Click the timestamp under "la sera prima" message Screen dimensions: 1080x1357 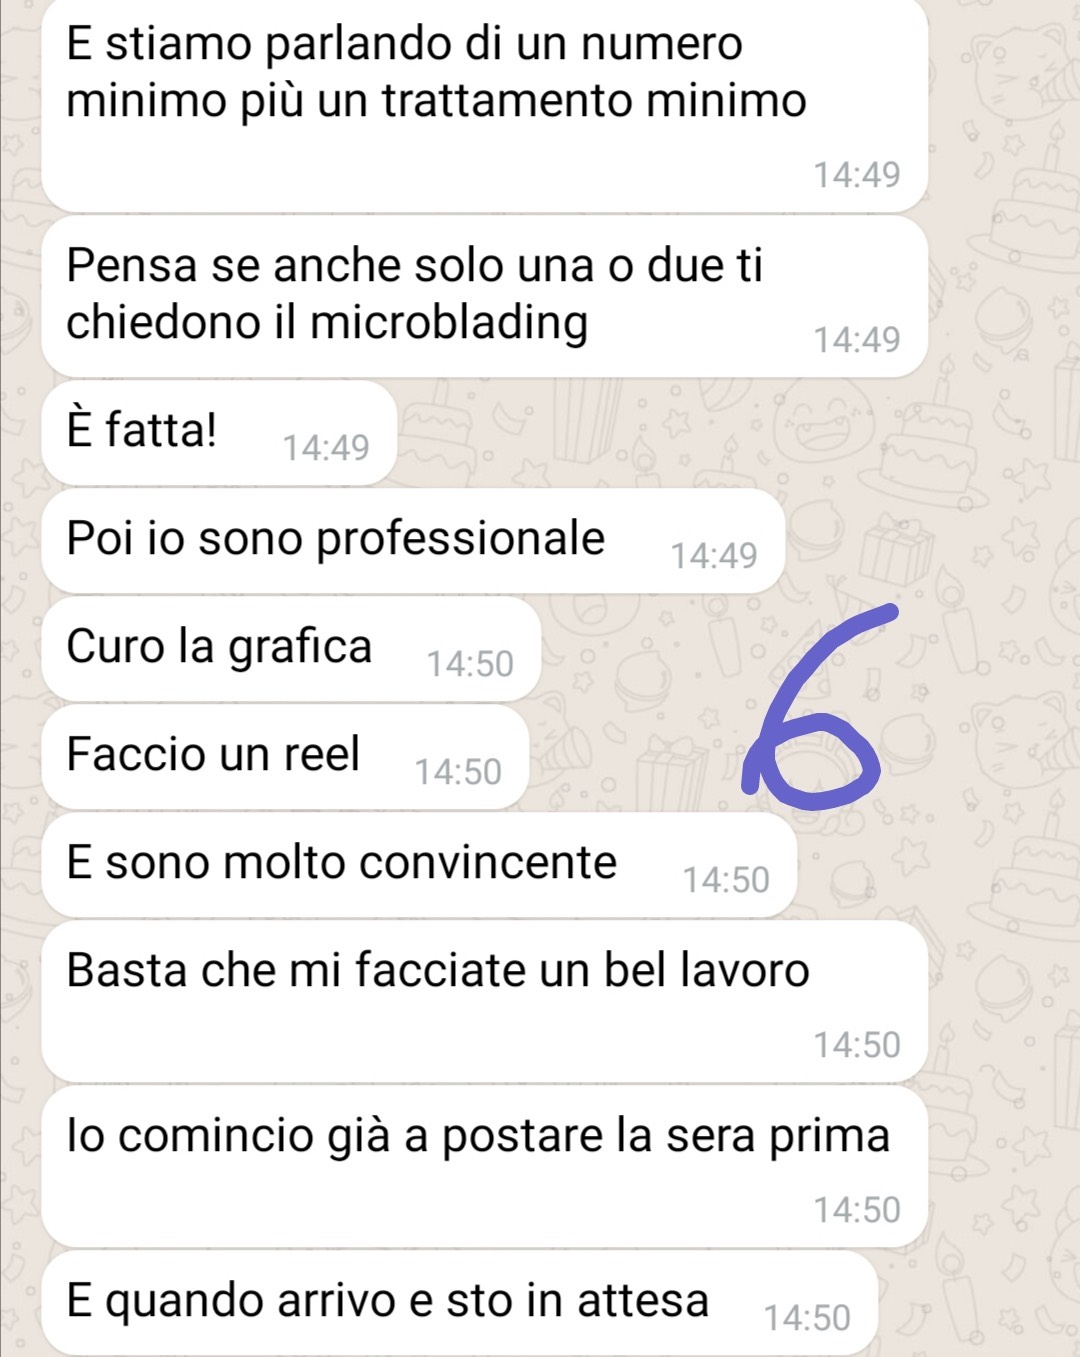[x=857, y=1209]
